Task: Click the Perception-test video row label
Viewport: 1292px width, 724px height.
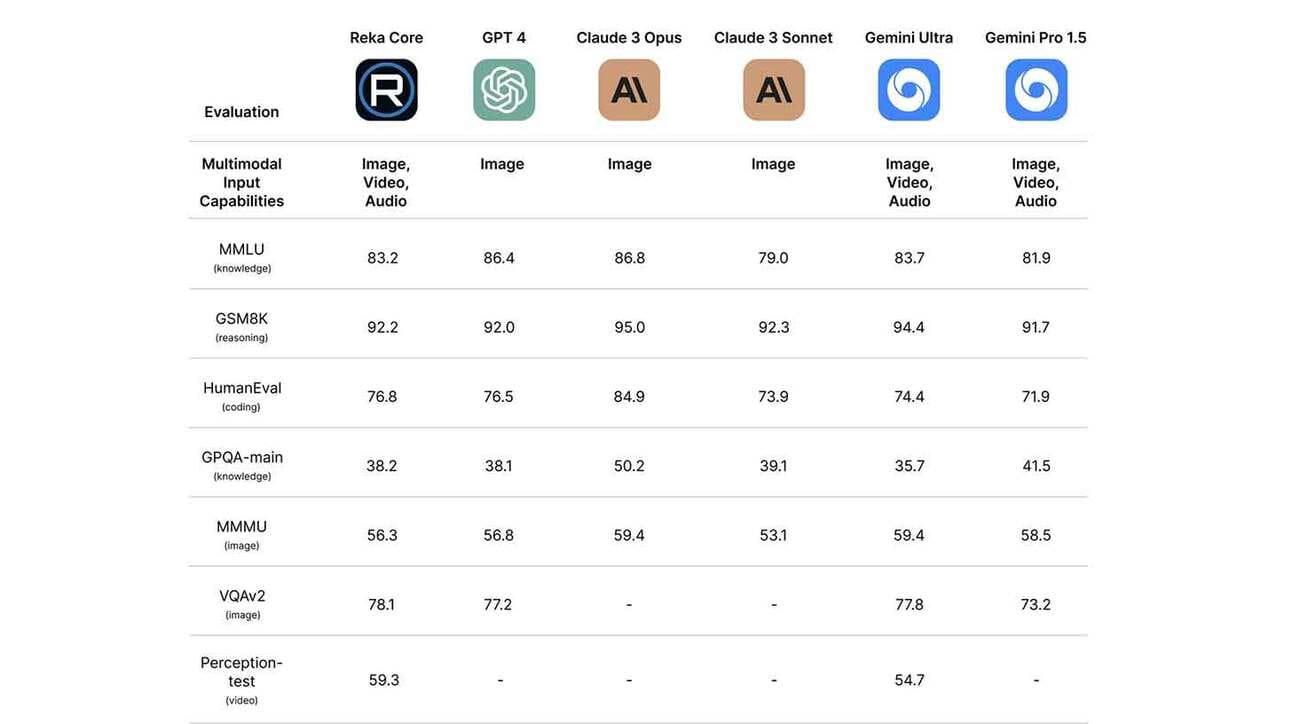Action: [242, 680]
